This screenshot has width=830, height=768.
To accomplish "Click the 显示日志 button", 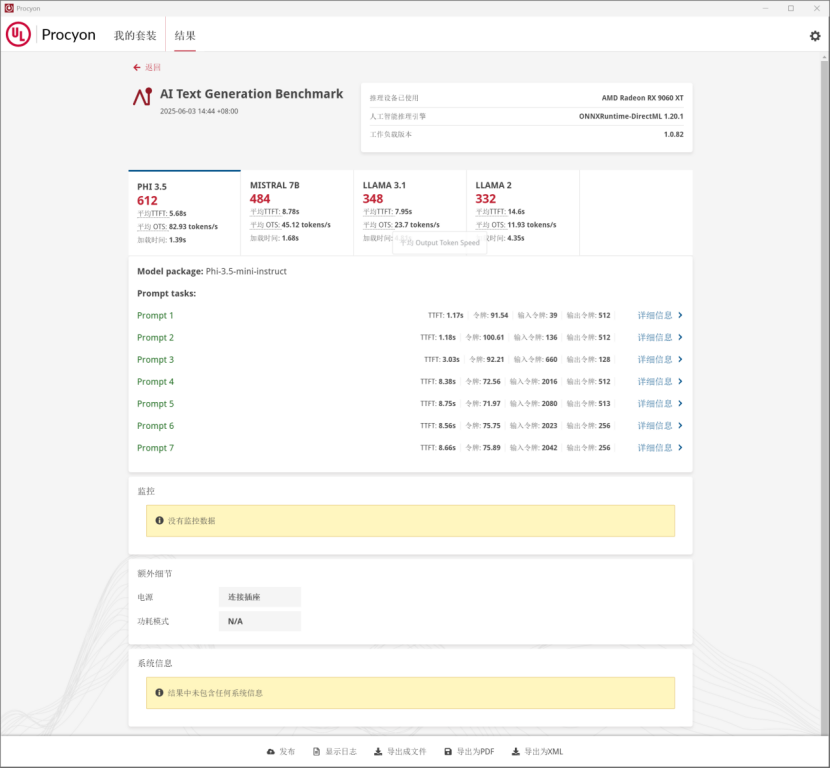I will click(x=335, y=752).
